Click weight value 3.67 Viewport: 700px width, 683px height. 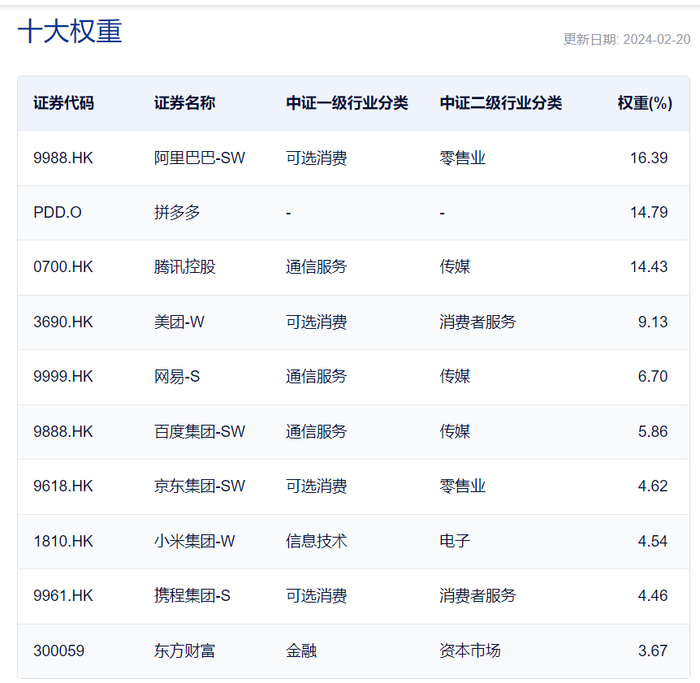[x=653, y=651]
